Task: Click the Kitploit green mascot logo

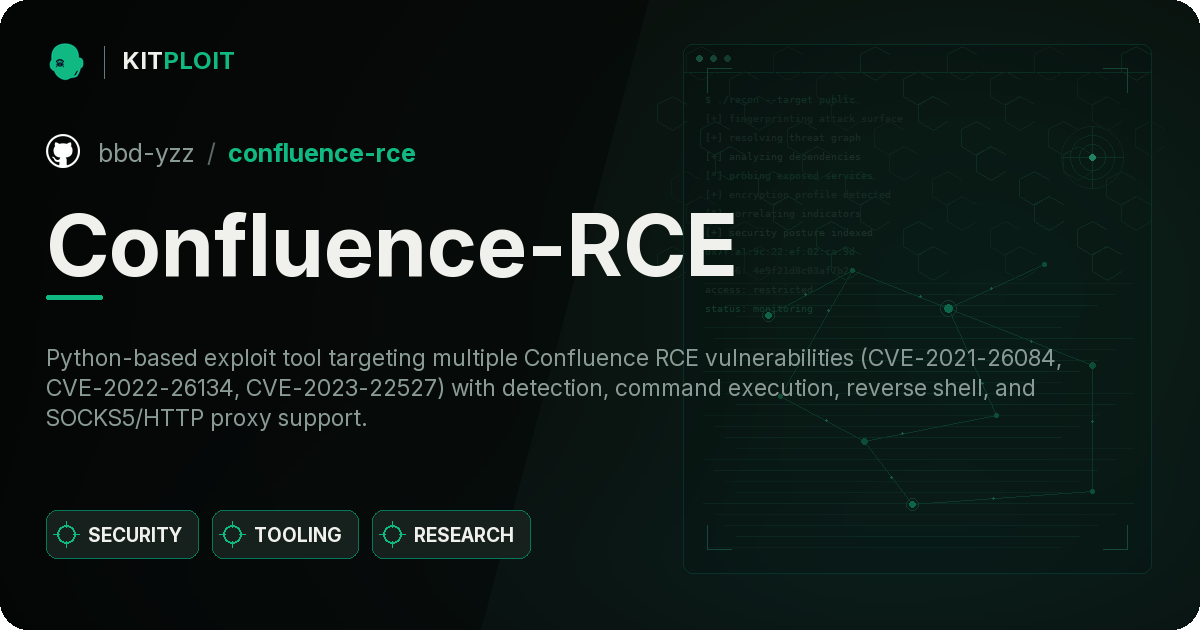Action: pyautogui.click(x=66, y=61)
